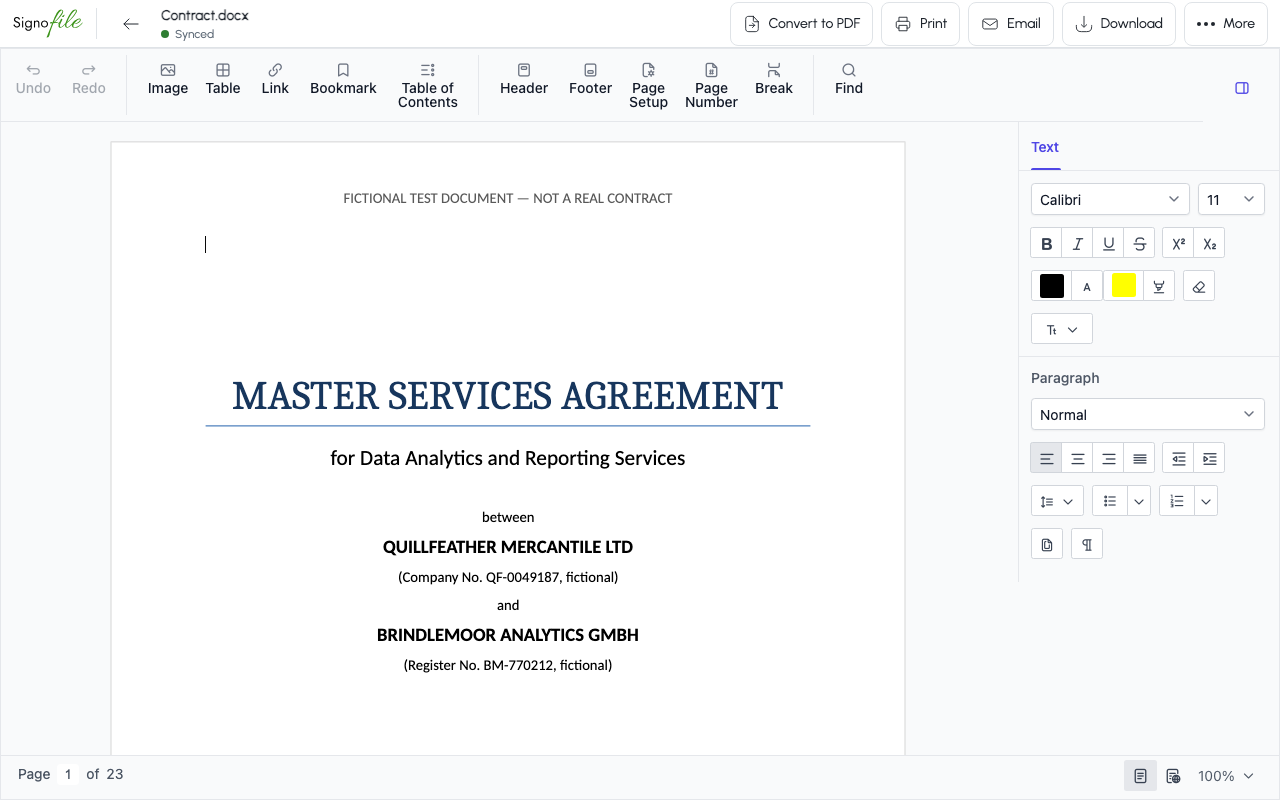1280x800 pixels.
Task: Open the Normal paragraph style dropdown
Action: pos(1147,414)
